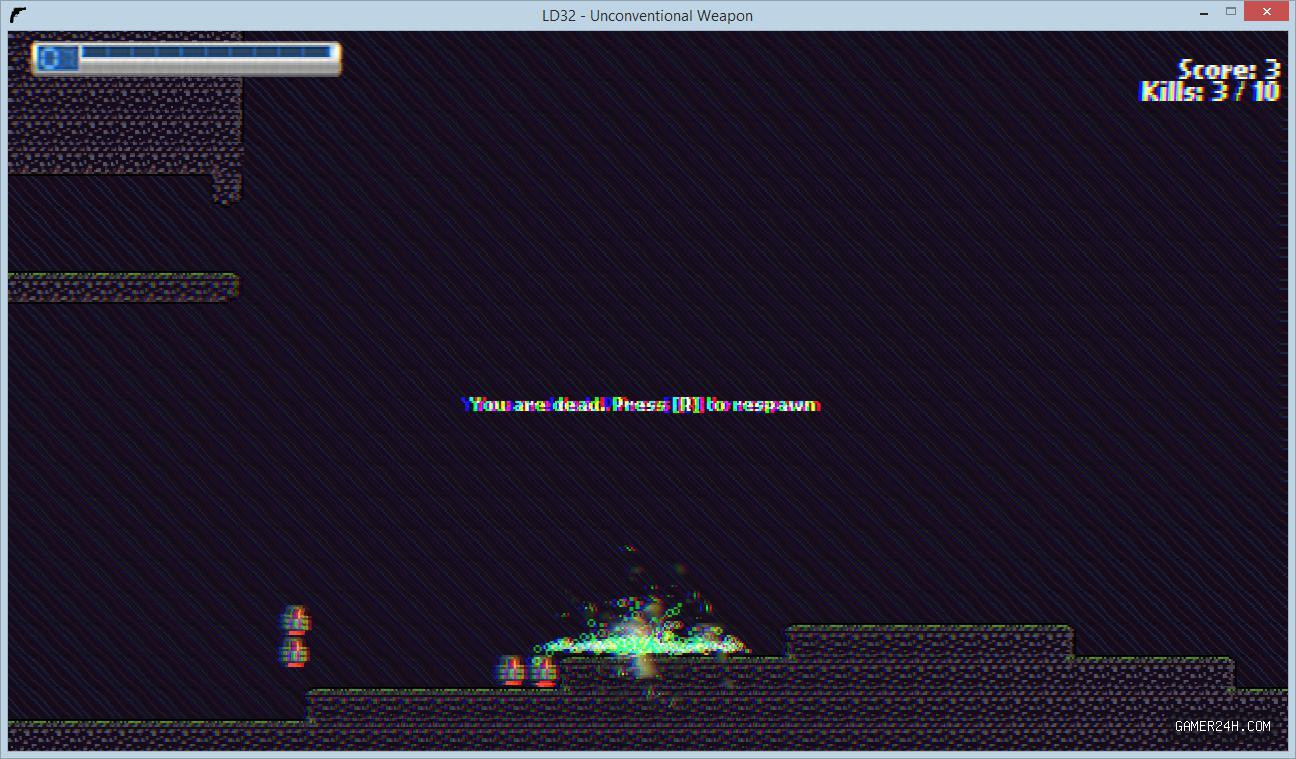This screenshot has width=1296, height=759.
Task: Click the 'You are dead. Press [R] to respawn' message
Action: [x=641, y=405]
